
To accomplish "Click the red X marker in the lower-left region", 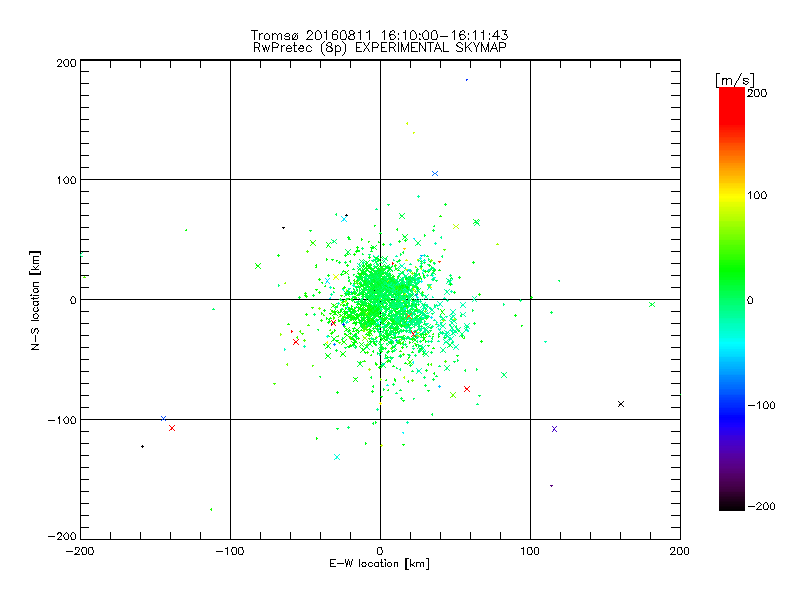I will click(172, 428).
